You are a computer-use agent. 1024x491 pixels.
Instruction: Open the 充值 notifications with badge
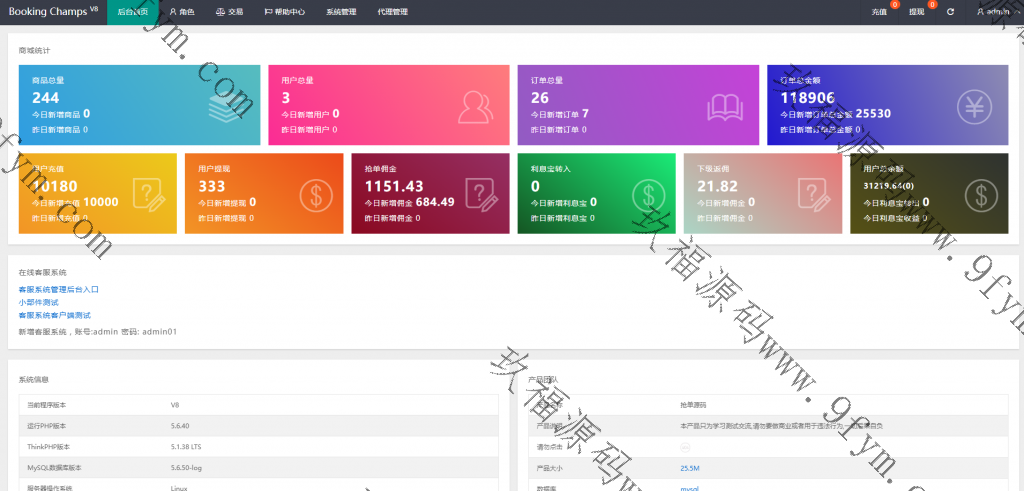(879, 12)
